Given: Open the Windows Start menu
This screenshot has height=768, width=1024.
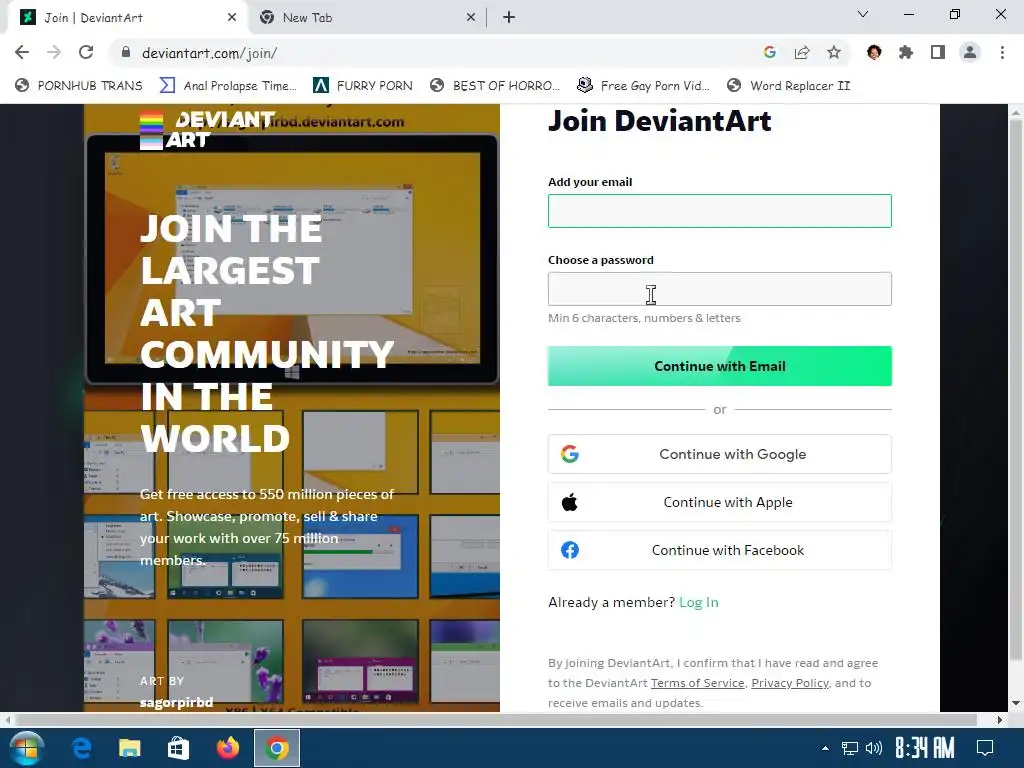Looking at the screenshot, I should pos(26,748).
